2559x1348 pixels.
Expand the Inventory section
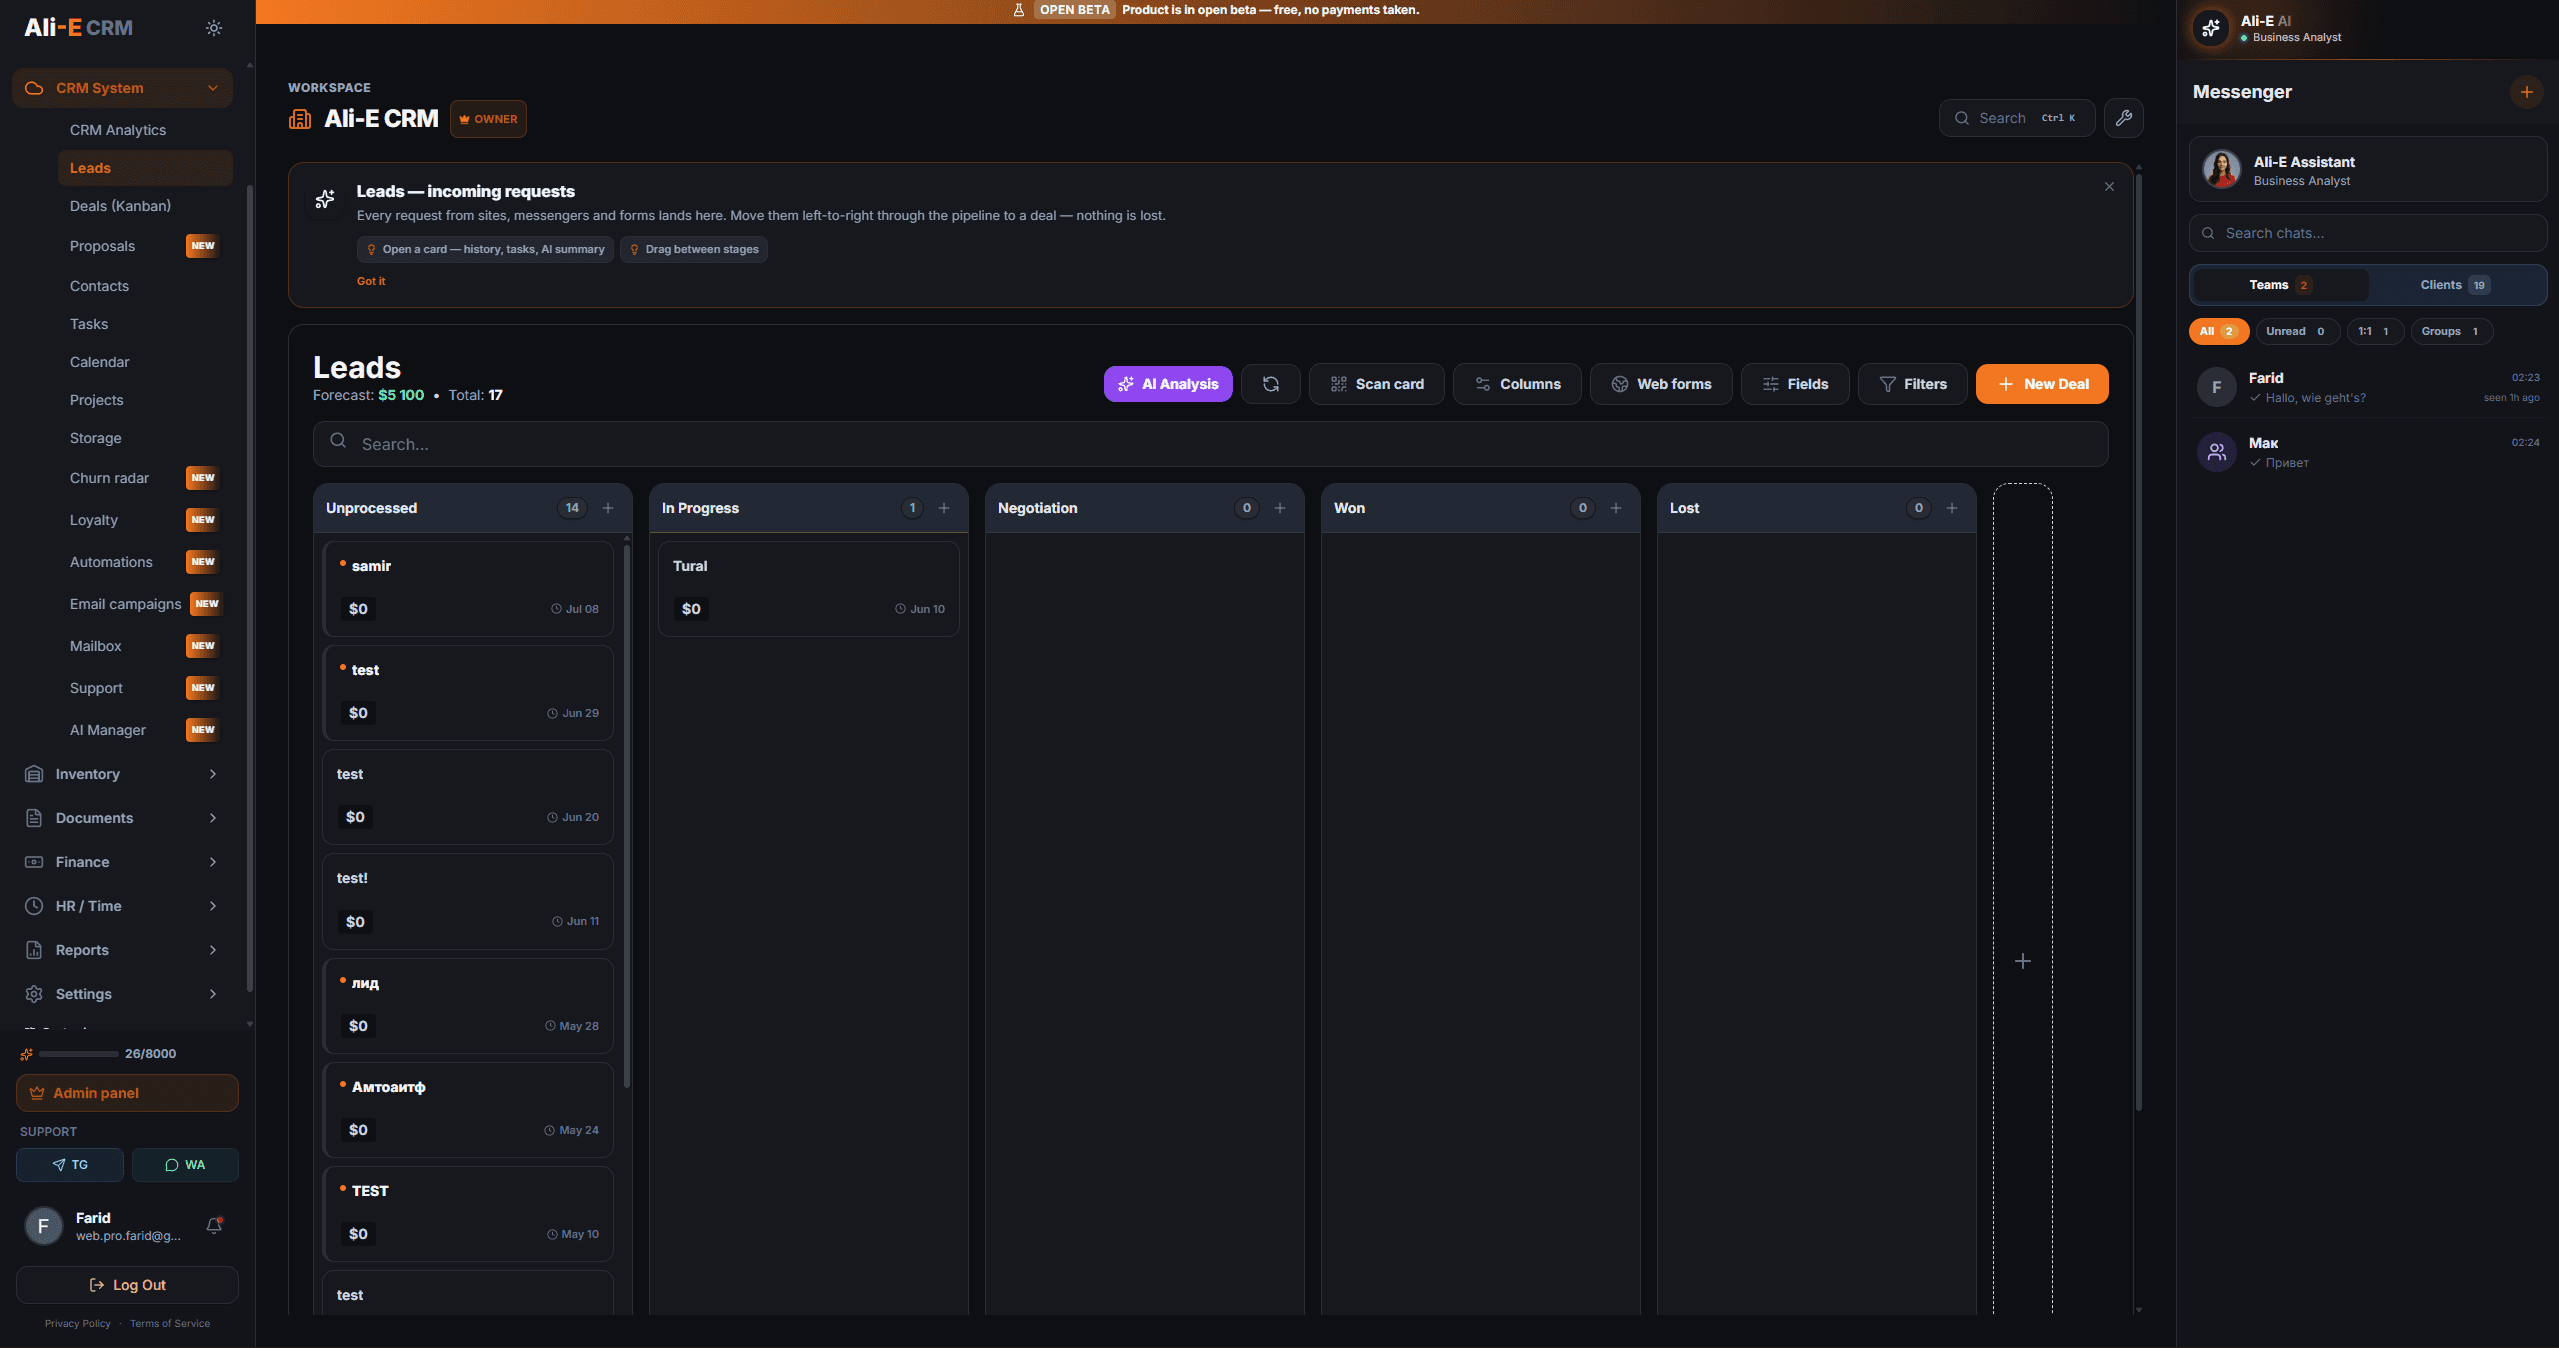(122, 774)
